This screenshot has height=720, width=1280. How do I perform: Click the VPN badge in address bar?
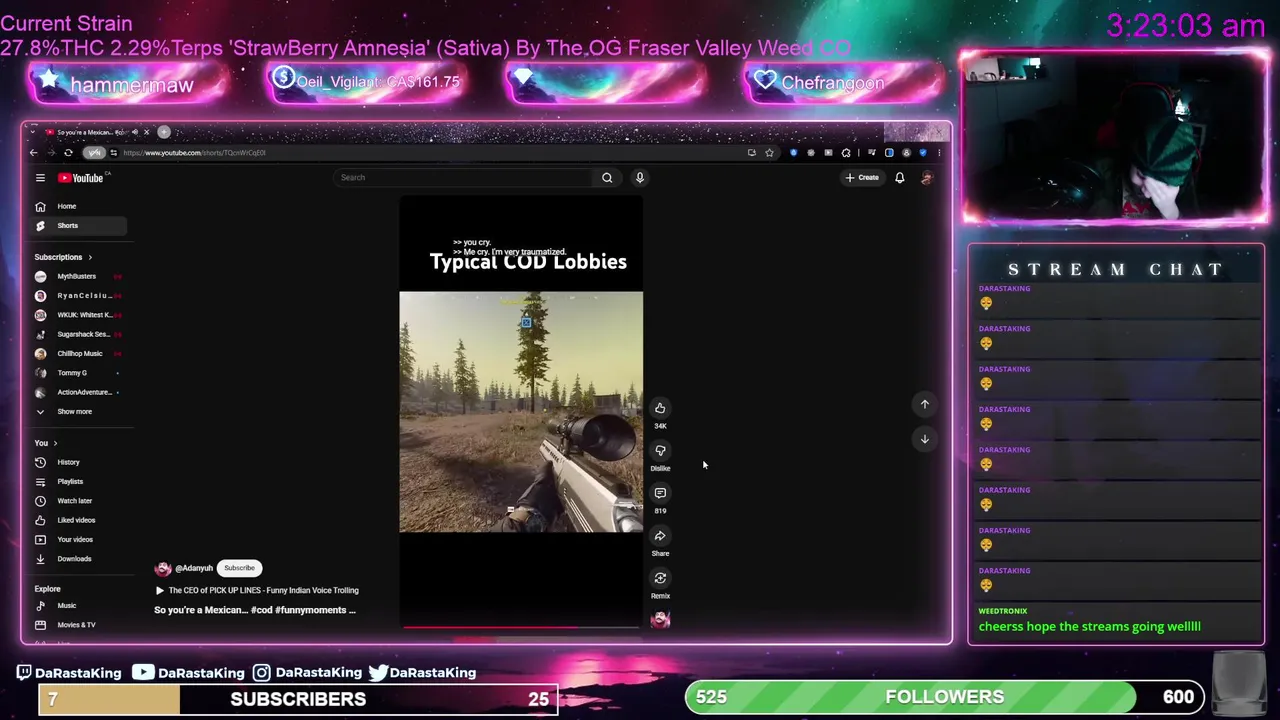[x=94, y=153]
